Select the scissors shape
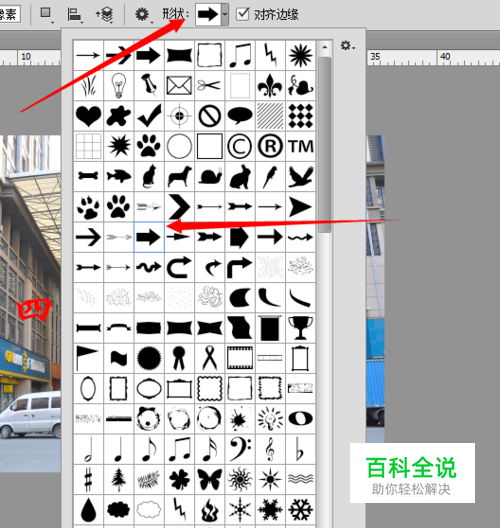 pyautogui.click(x=209, y=86)
